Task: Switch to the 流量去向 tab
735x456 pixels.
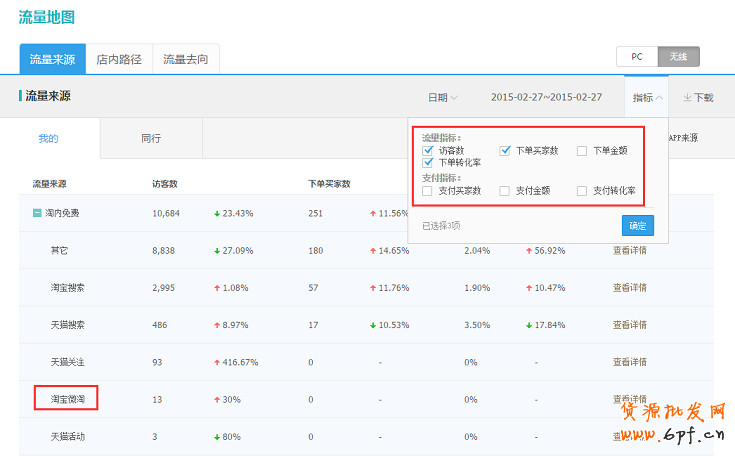Action: [x=185, y=59]
